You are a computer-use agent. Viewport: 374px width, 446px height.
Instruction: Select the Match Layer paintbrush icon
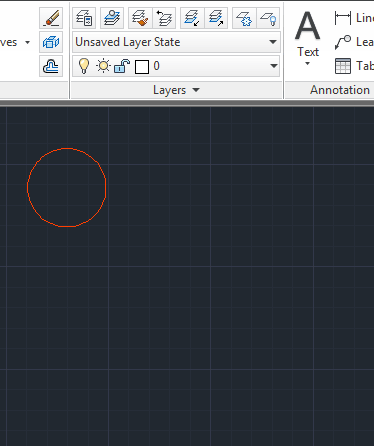pyautogui.click(x=140, y=18)
